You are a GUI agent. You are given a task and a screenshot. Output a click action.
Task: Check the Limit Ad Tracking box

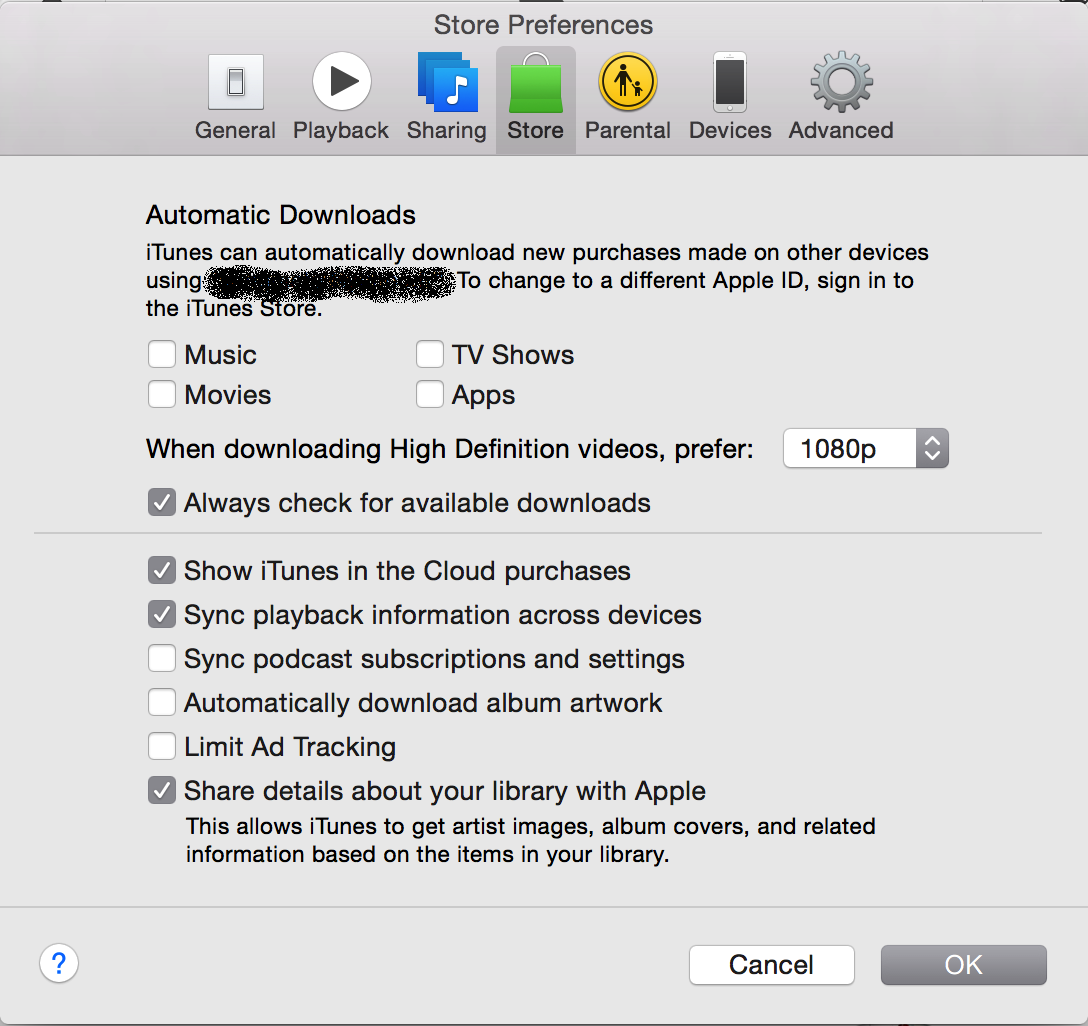point(162,746)
